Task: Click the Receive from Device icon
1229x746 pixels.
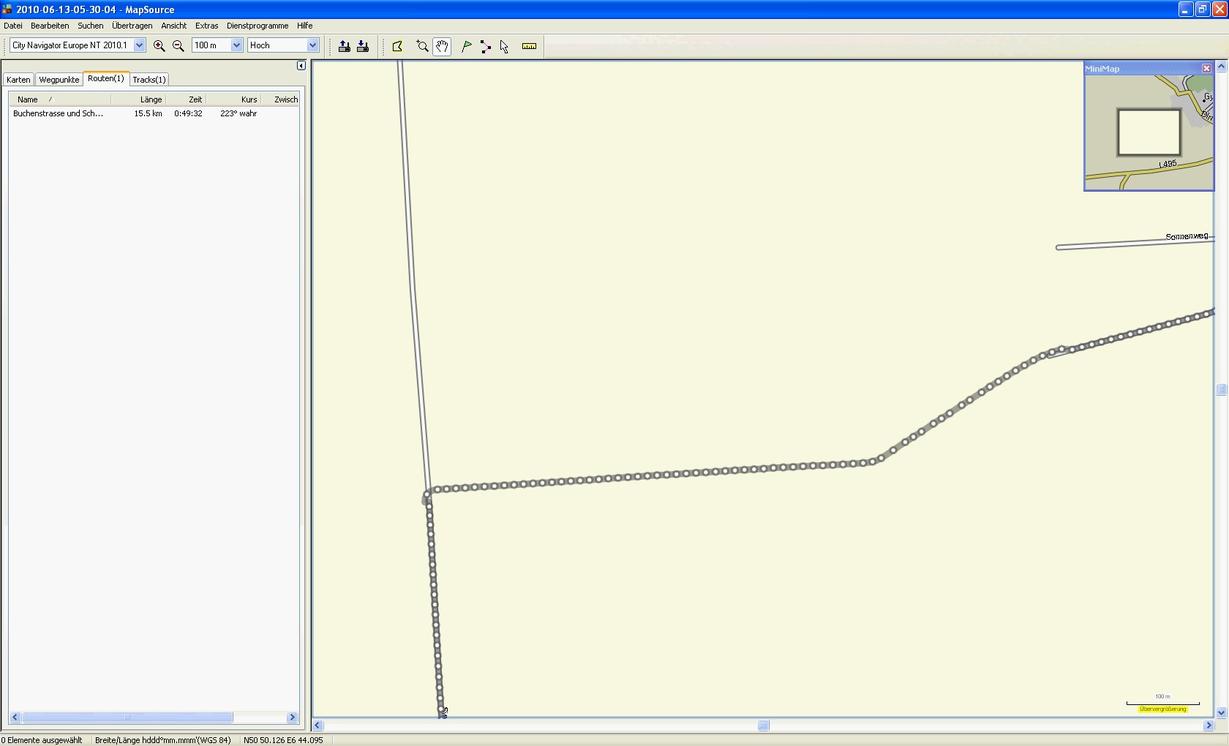Action: click(x=363, y=46)
